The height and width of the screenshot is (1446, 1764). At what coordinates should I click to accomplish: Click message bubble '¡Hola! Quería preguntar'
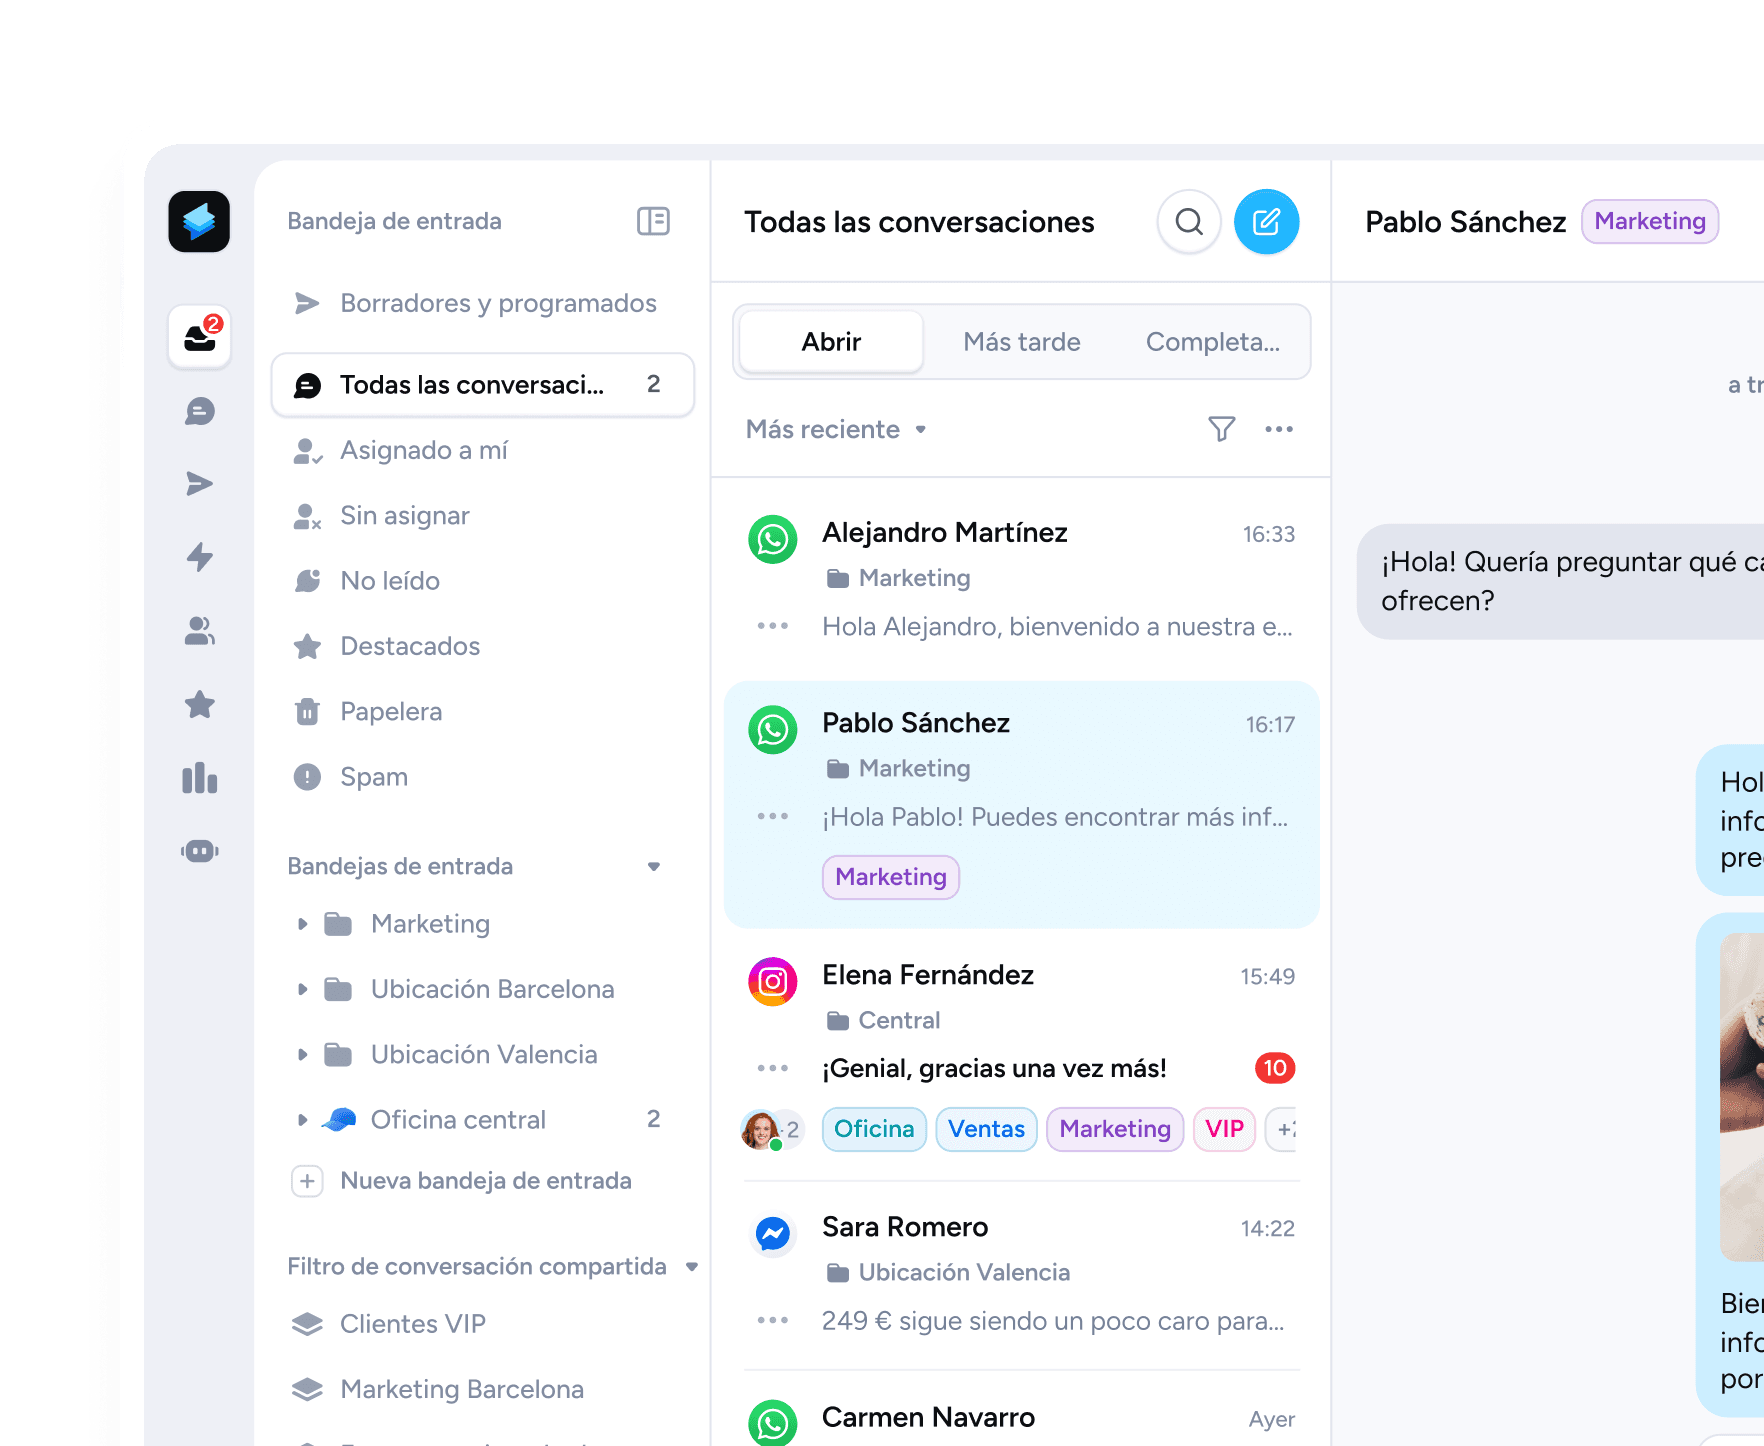click(1560, 581)
